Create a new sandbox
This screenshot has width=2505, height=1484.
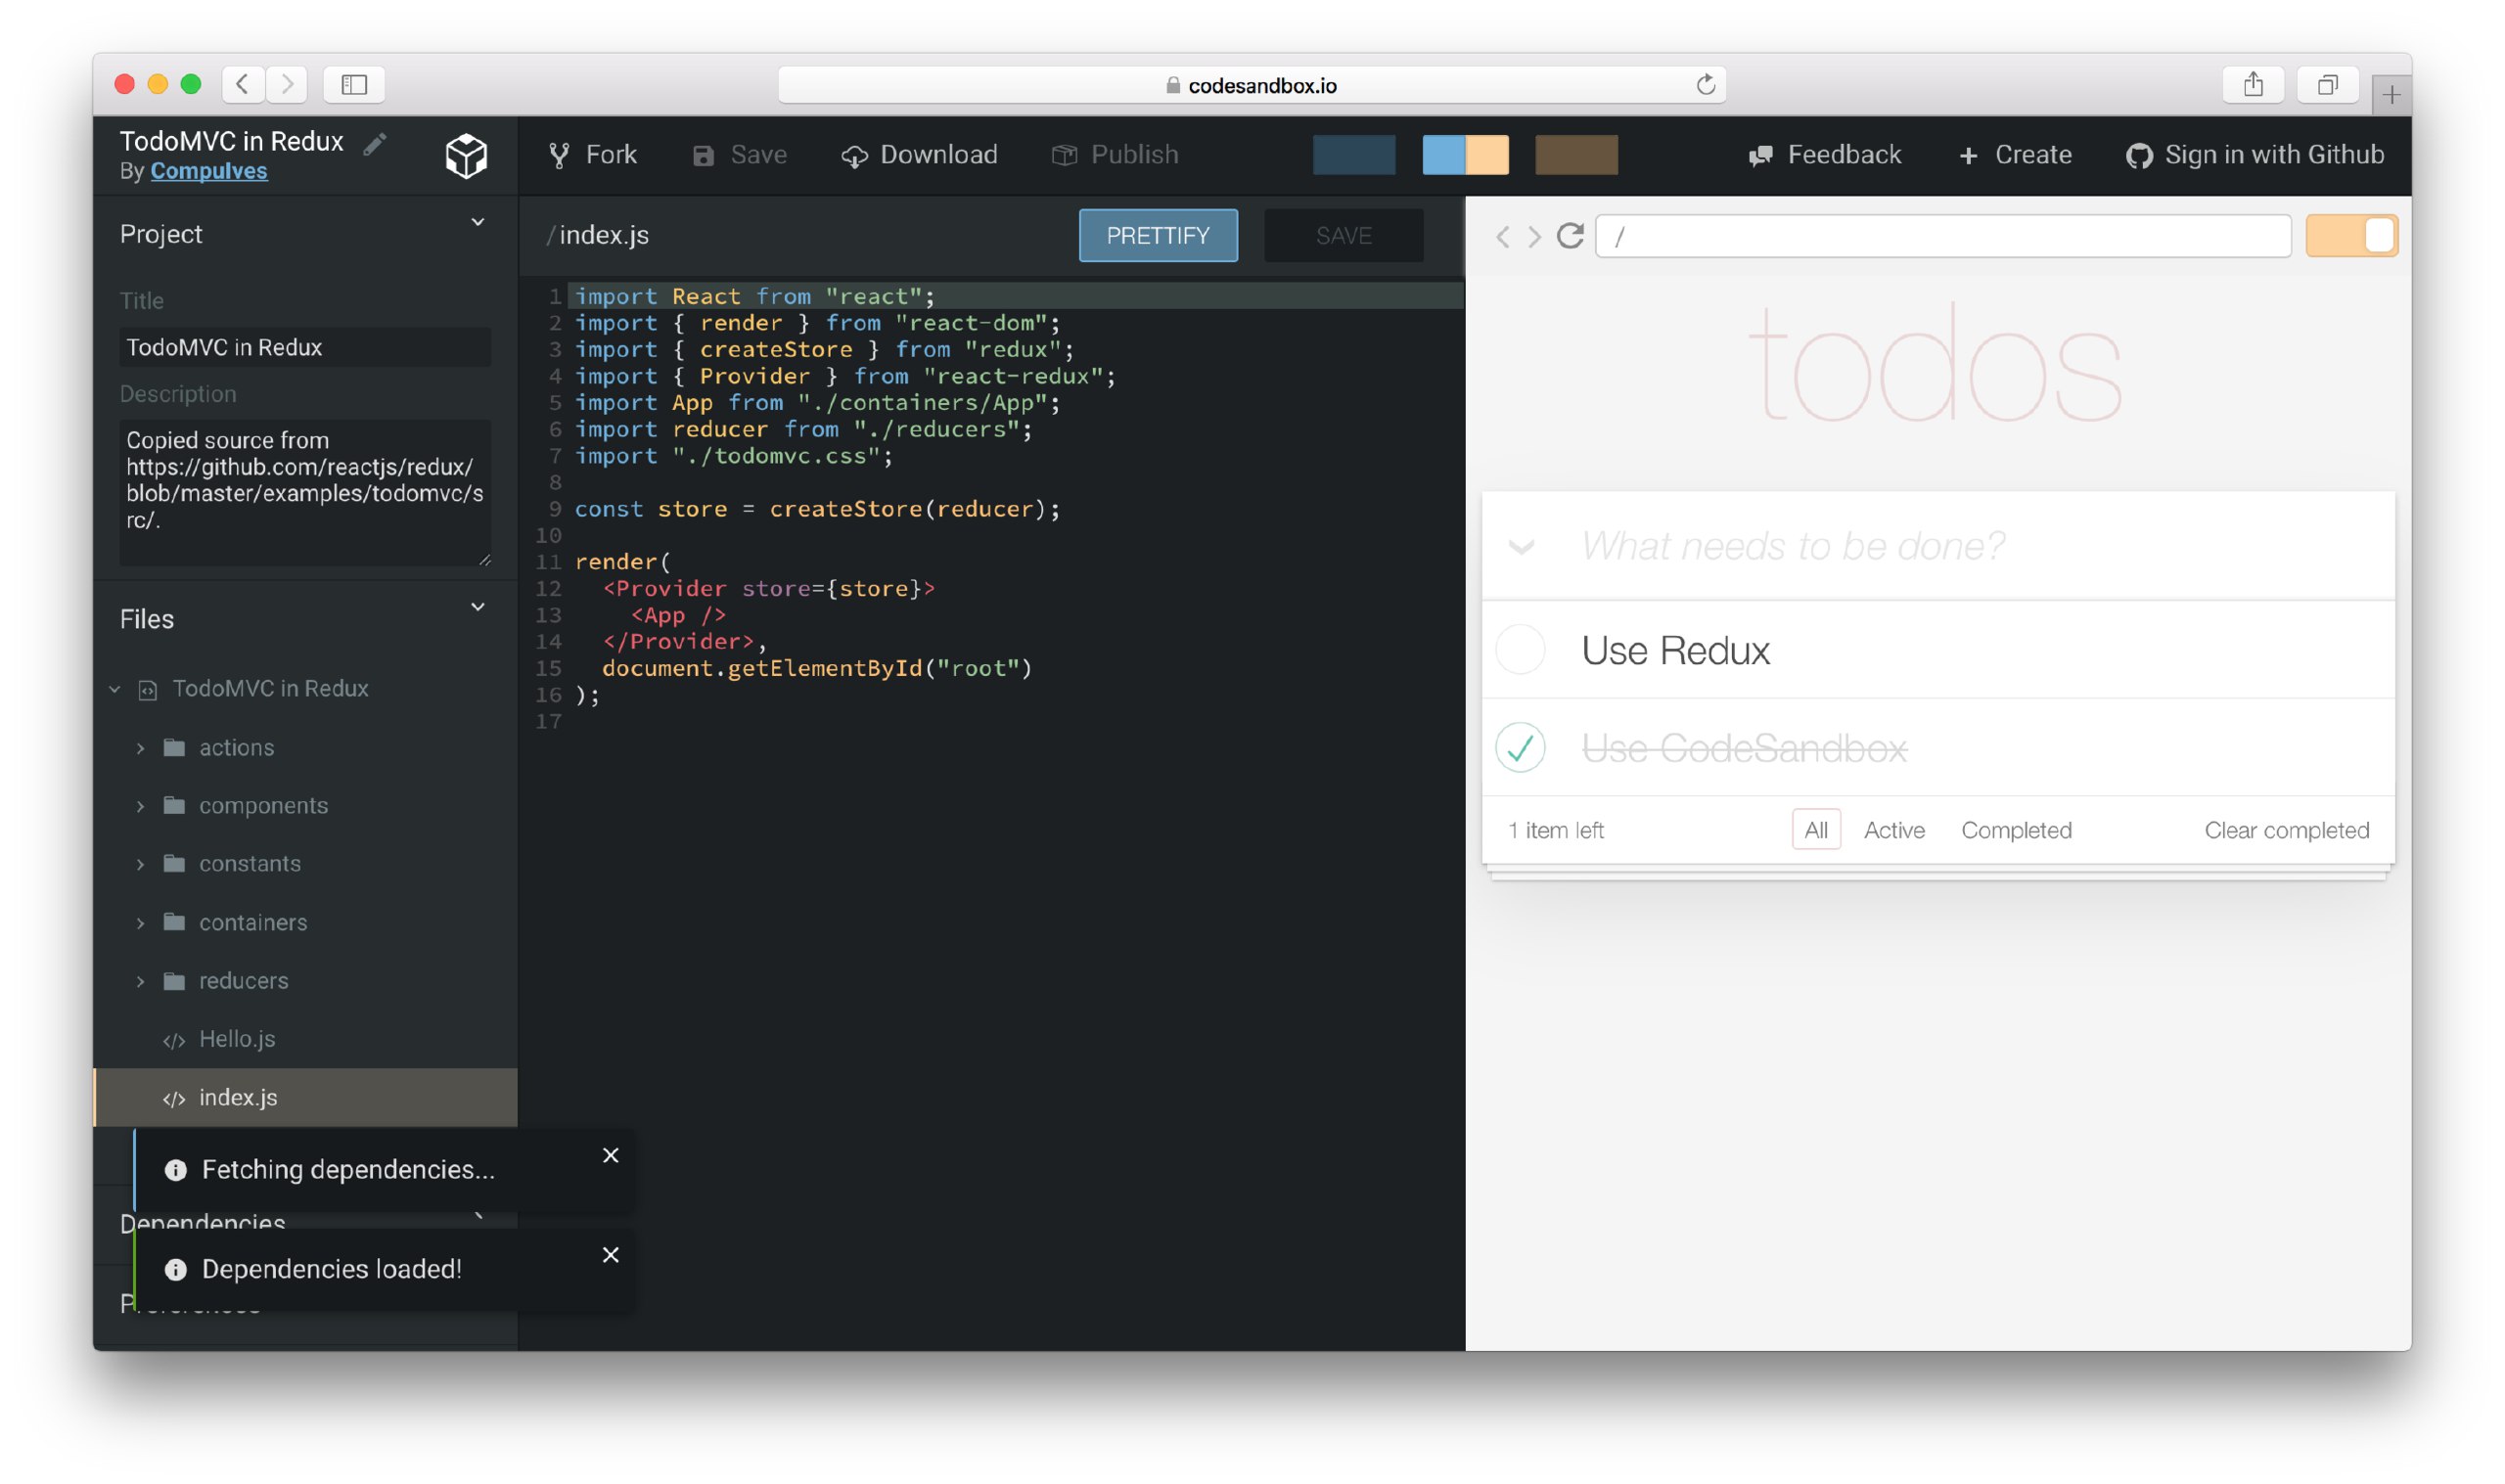[2015, 155]
